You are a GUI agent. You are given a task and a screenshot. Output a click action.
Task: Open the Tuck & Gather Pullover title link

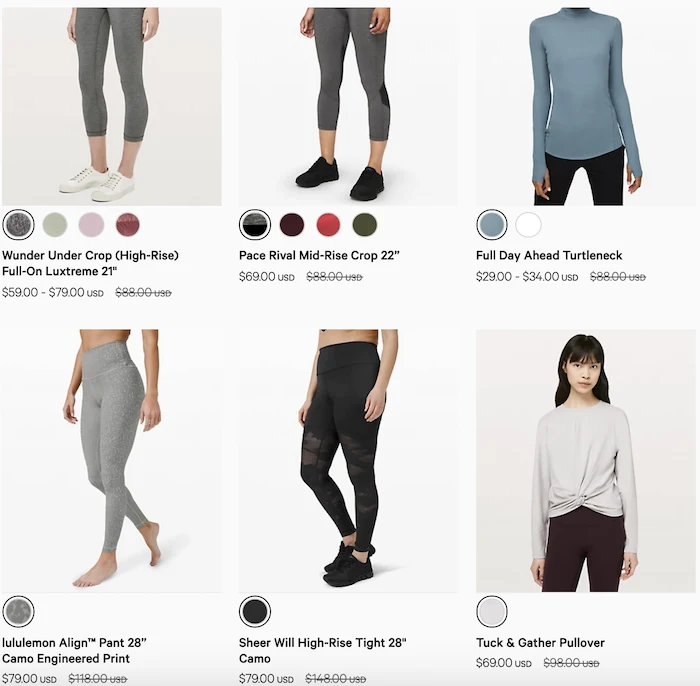point(540,643)
